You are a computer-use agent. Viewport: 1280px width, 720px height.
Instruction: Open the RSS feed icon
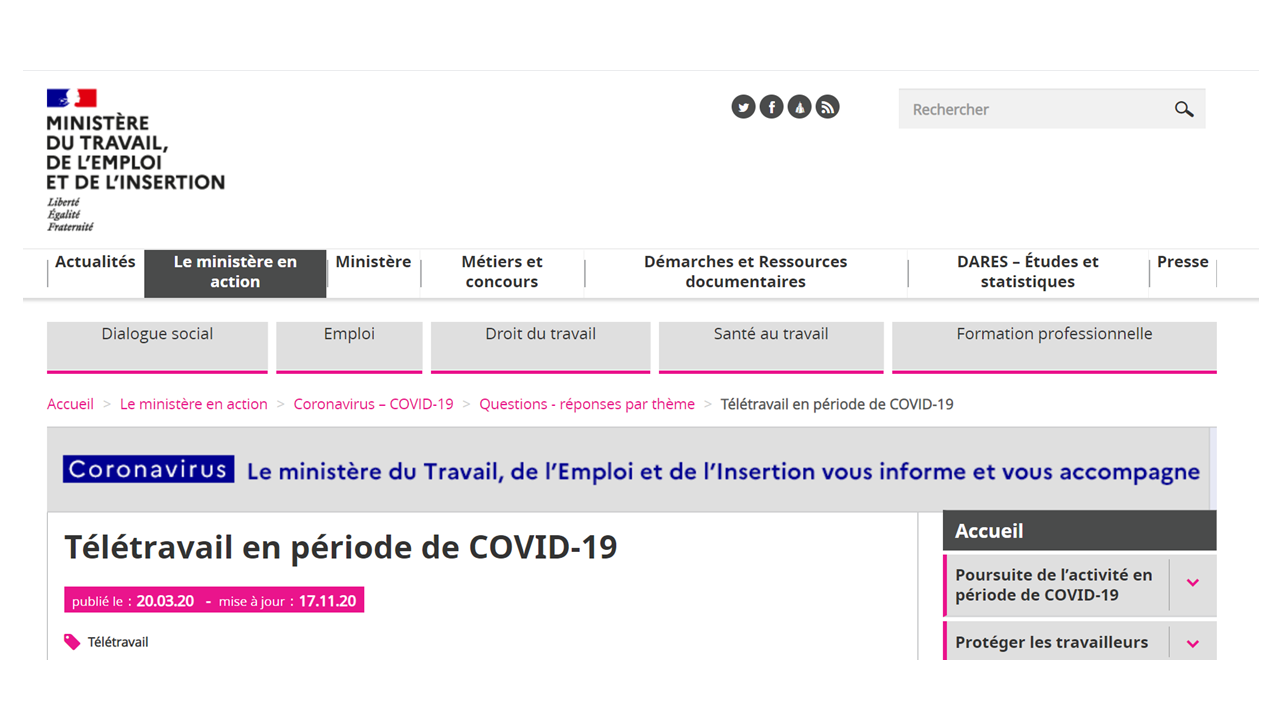coord(827,107)
